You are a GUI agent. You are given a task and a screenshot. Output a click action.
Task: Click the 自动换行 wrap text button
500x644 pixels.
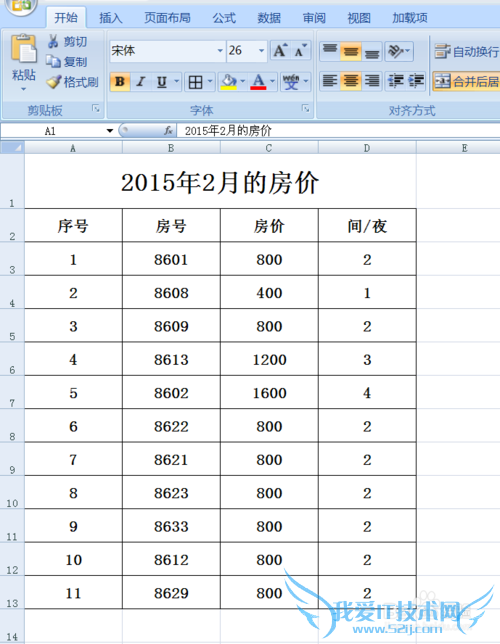pos(466,51)
